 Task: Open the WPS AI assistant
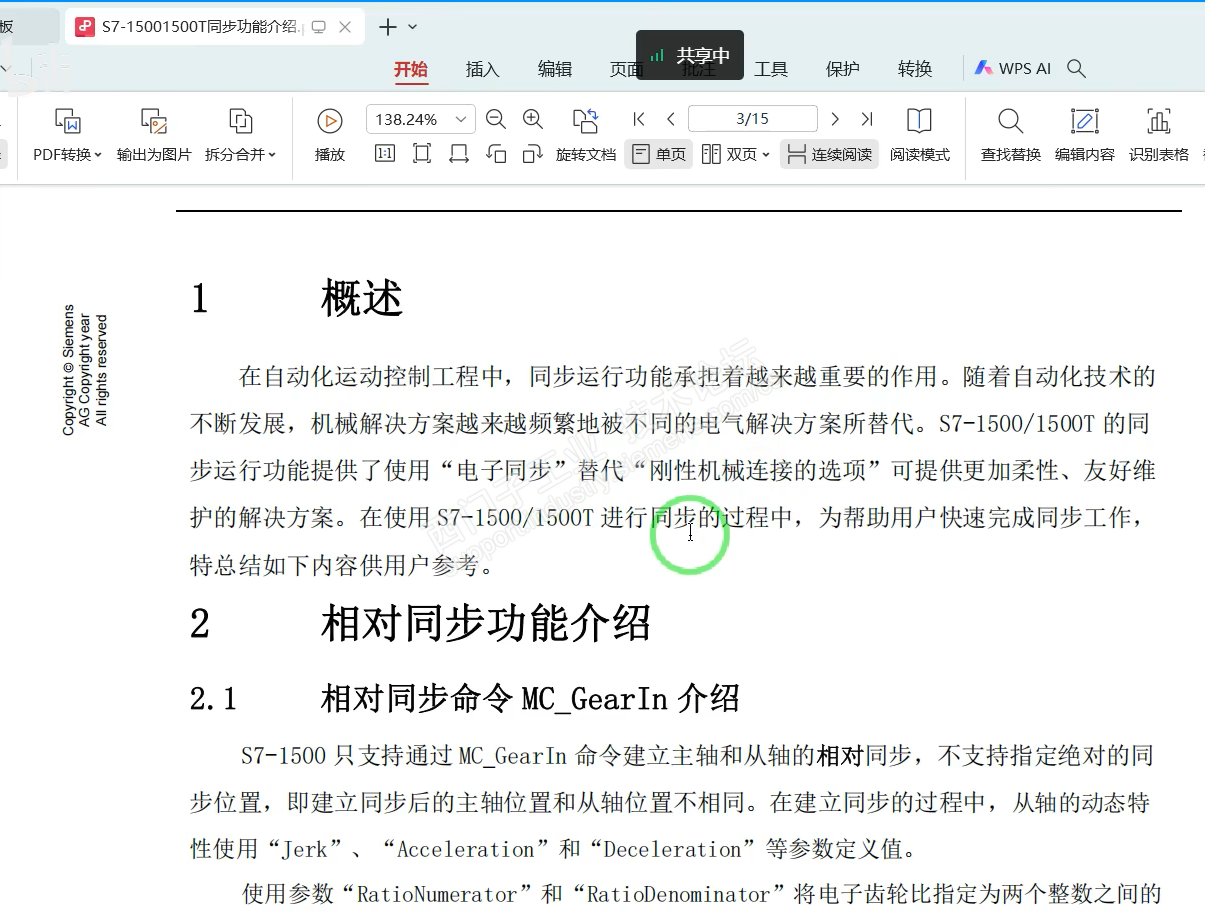tap(1012, 68)
